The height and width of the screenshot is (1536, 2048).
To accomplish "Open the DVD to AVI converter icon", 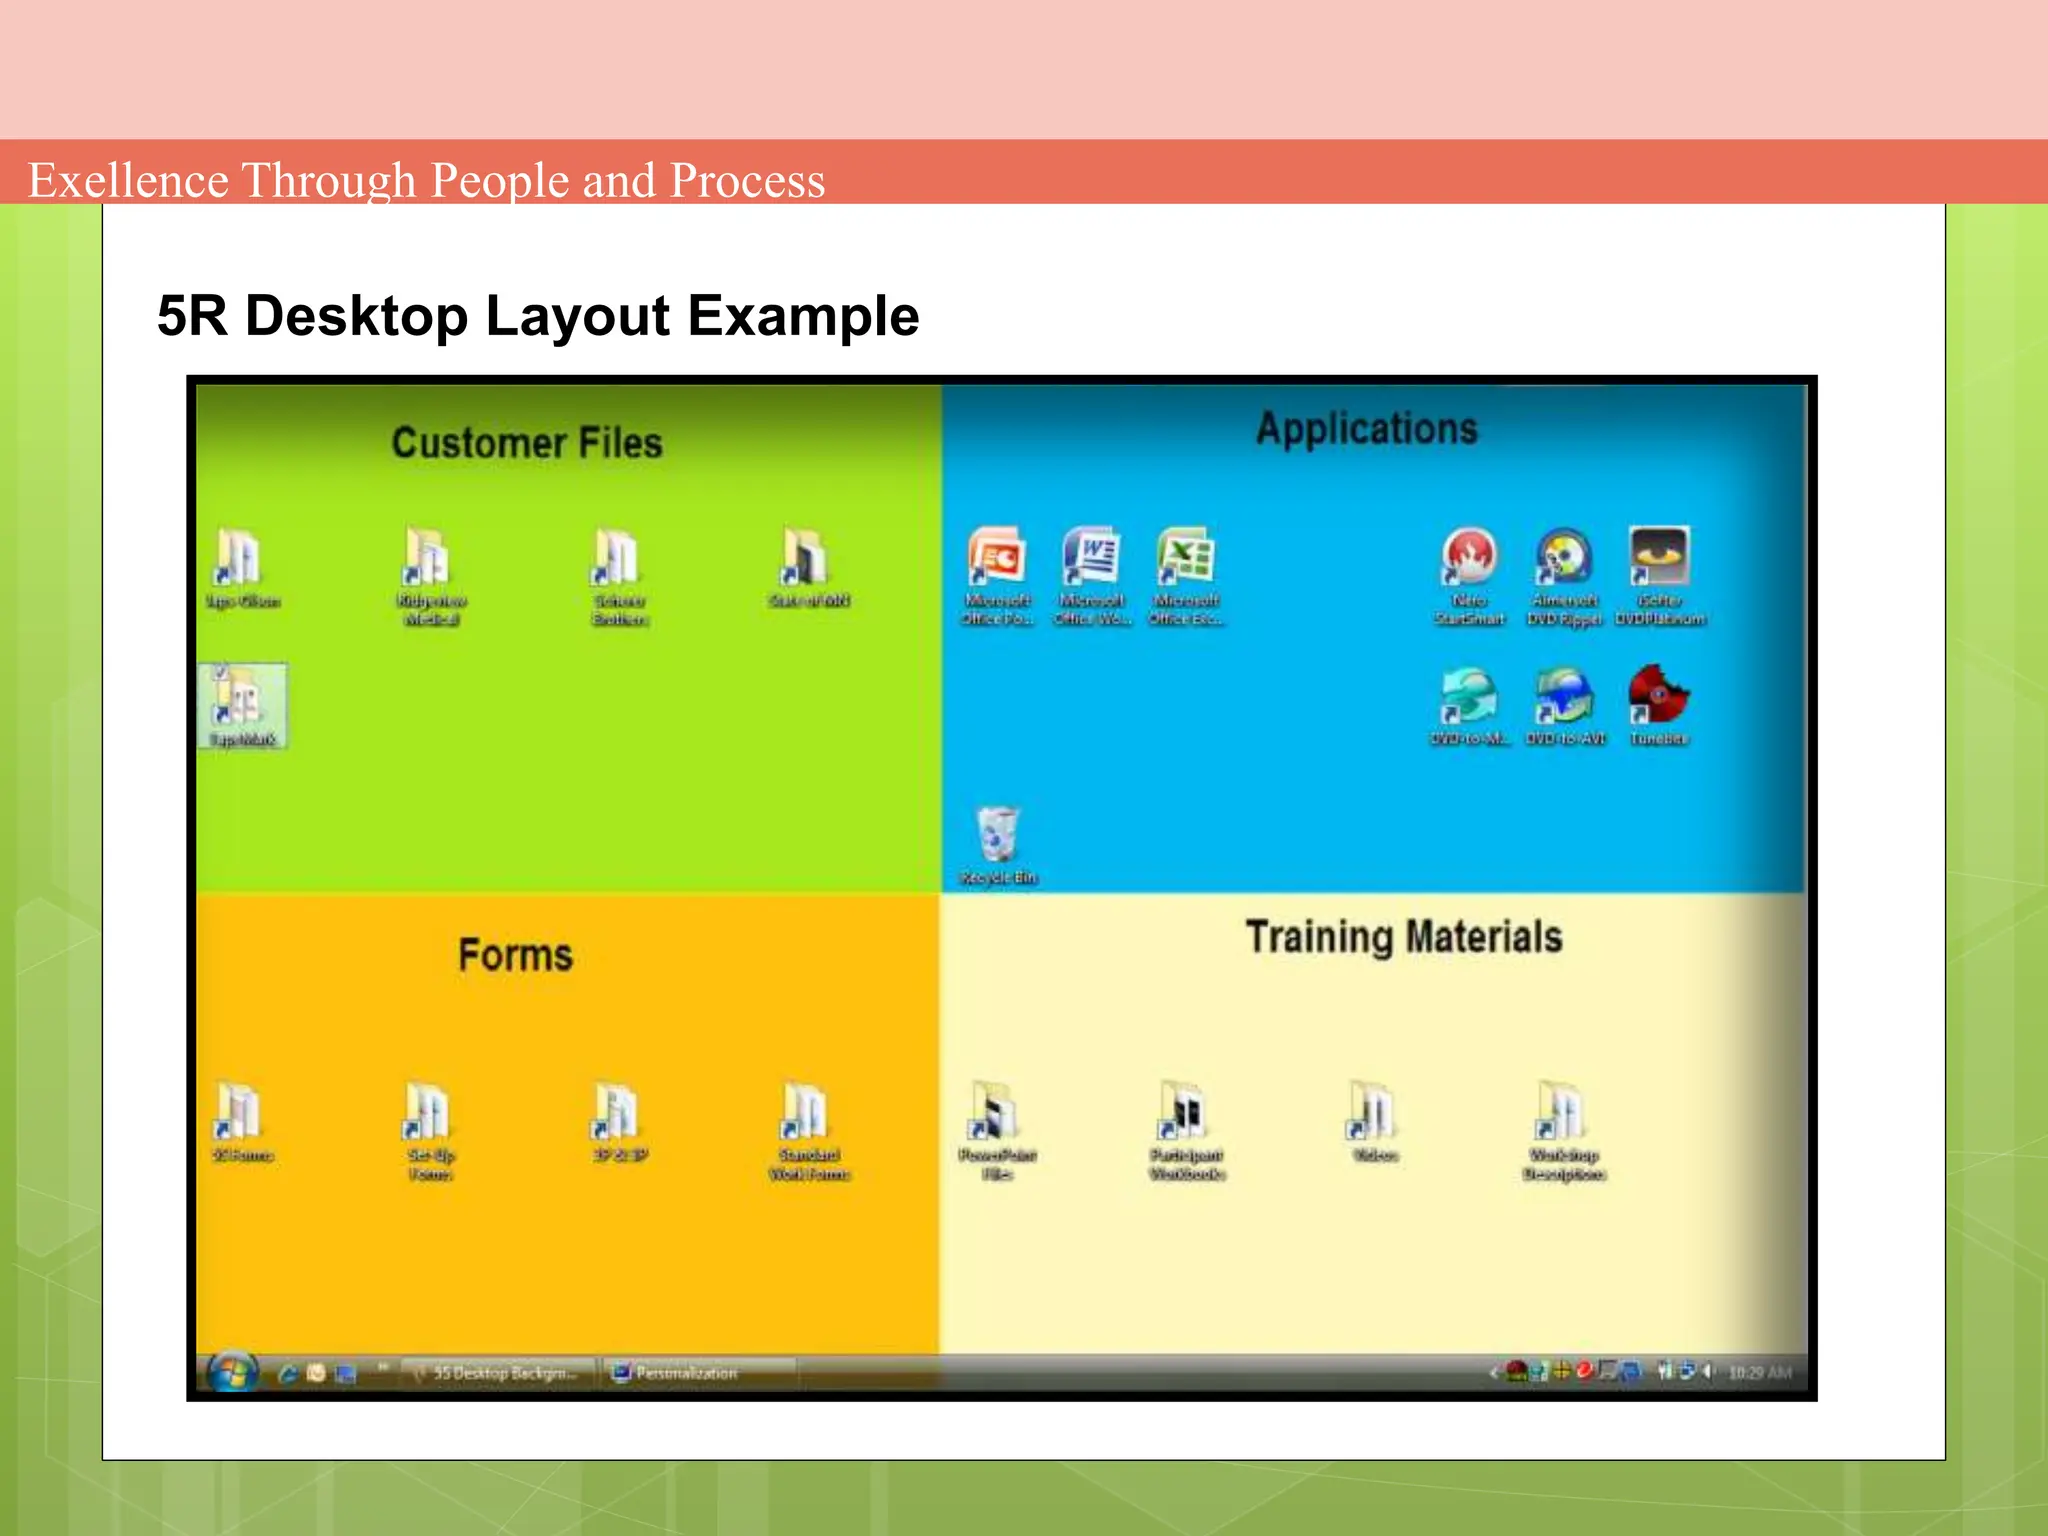I will (x=1563, y=696).
